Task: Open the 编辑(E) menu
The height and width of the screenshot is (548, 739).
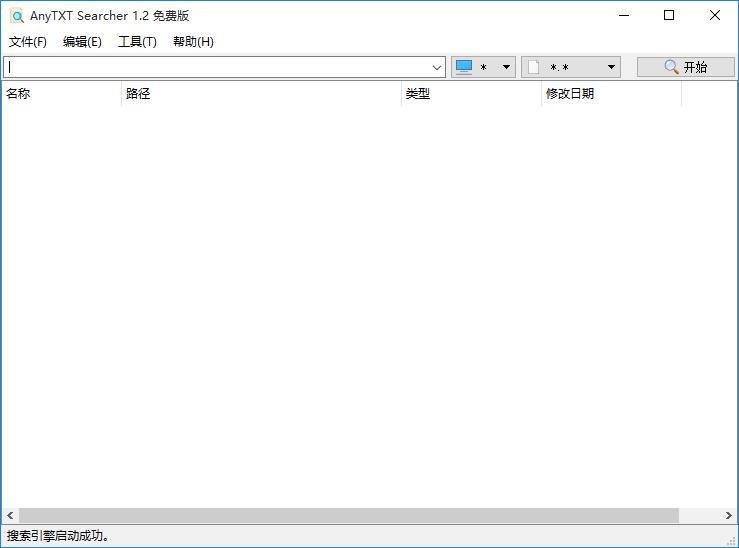Action: pyautogui.click(x=82, y=42)
